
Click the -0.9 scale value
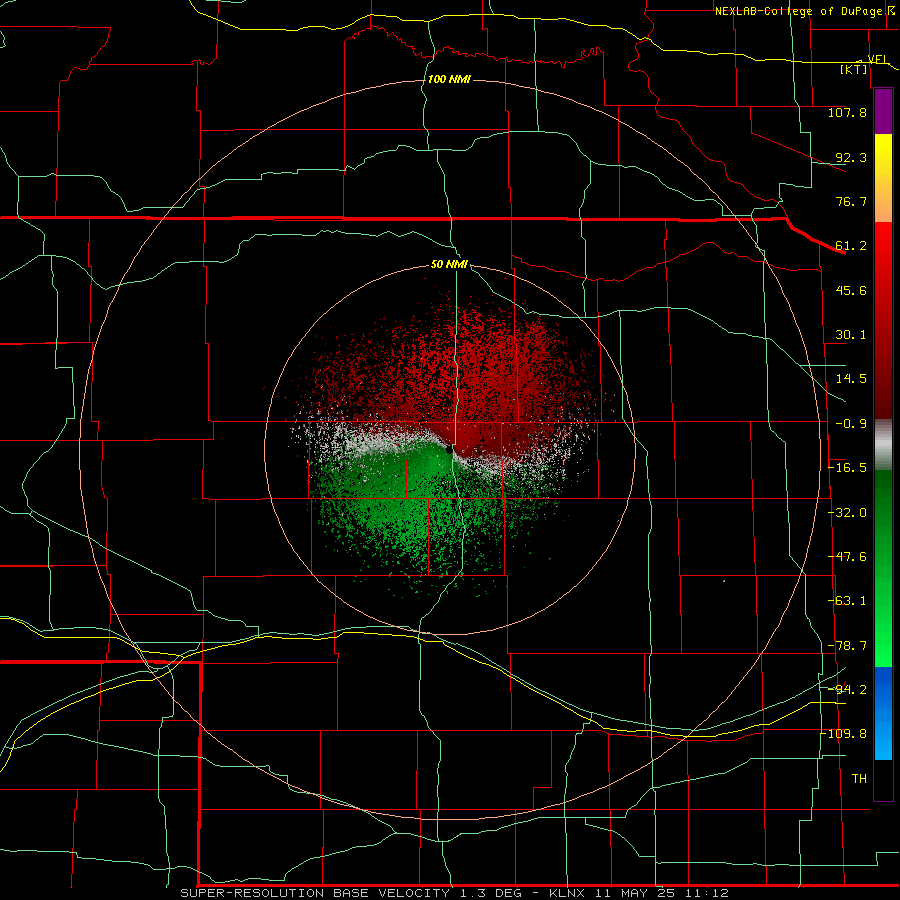[x=851, y=424]
